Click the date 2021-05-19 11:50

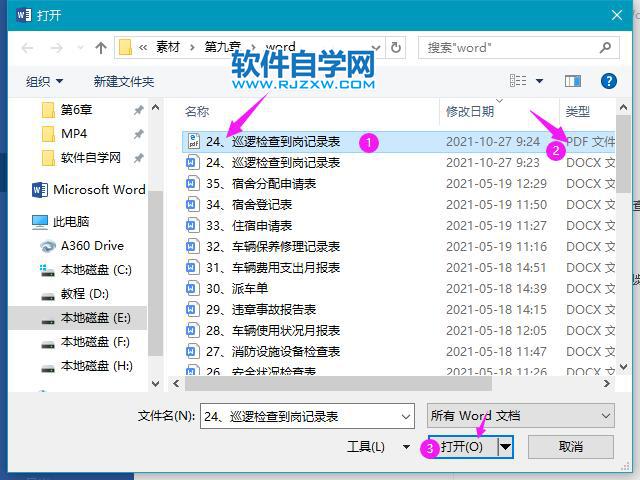coord(496,204)
